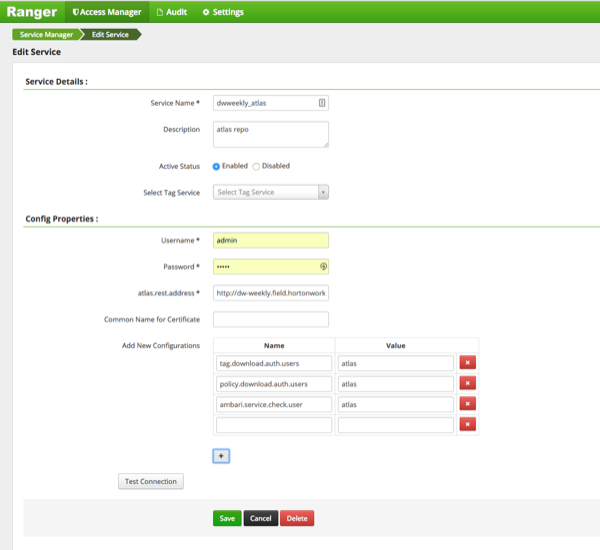
Task: Click the Common Name for Certificate field
Action: (x=271, y=320)
